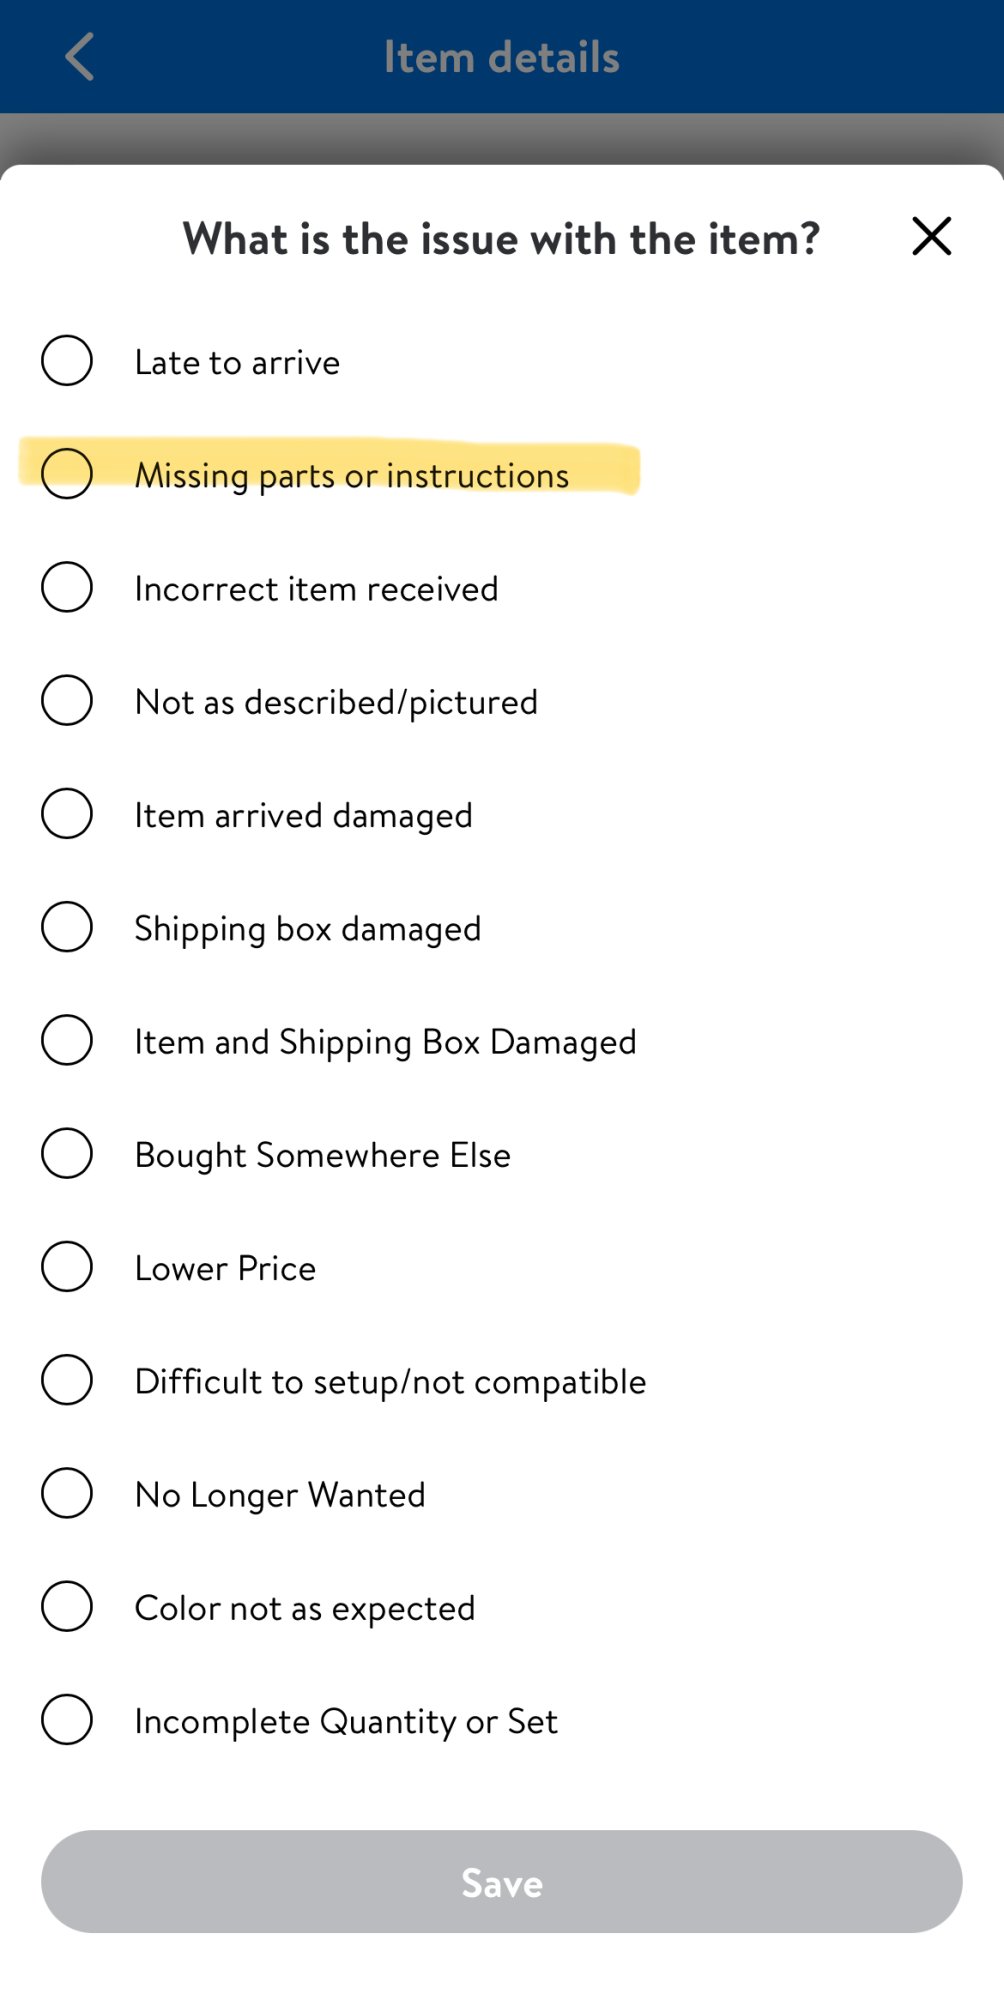
Task: Tap the Item details header title
Action: click(x=502, y=57)
